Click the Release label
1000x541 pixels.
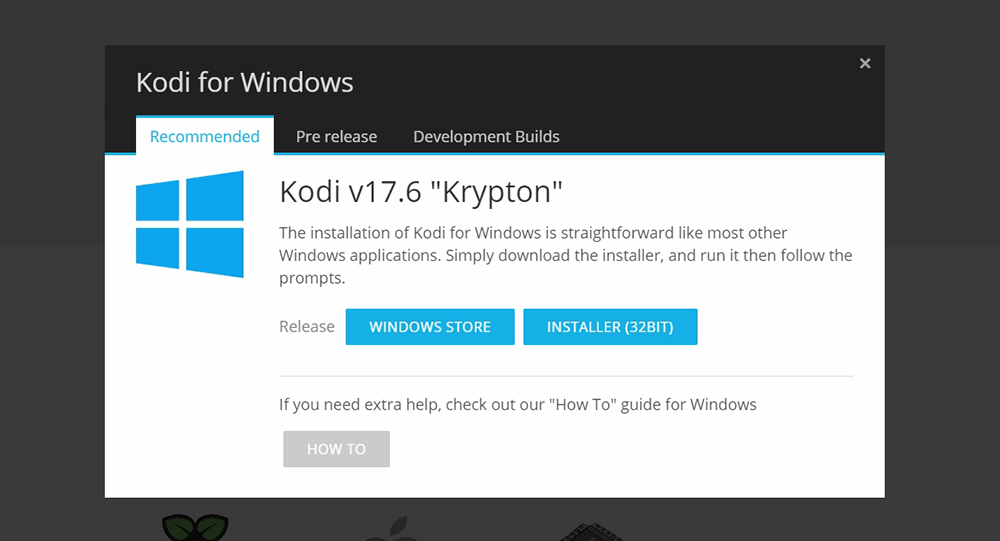pos(307,327)
